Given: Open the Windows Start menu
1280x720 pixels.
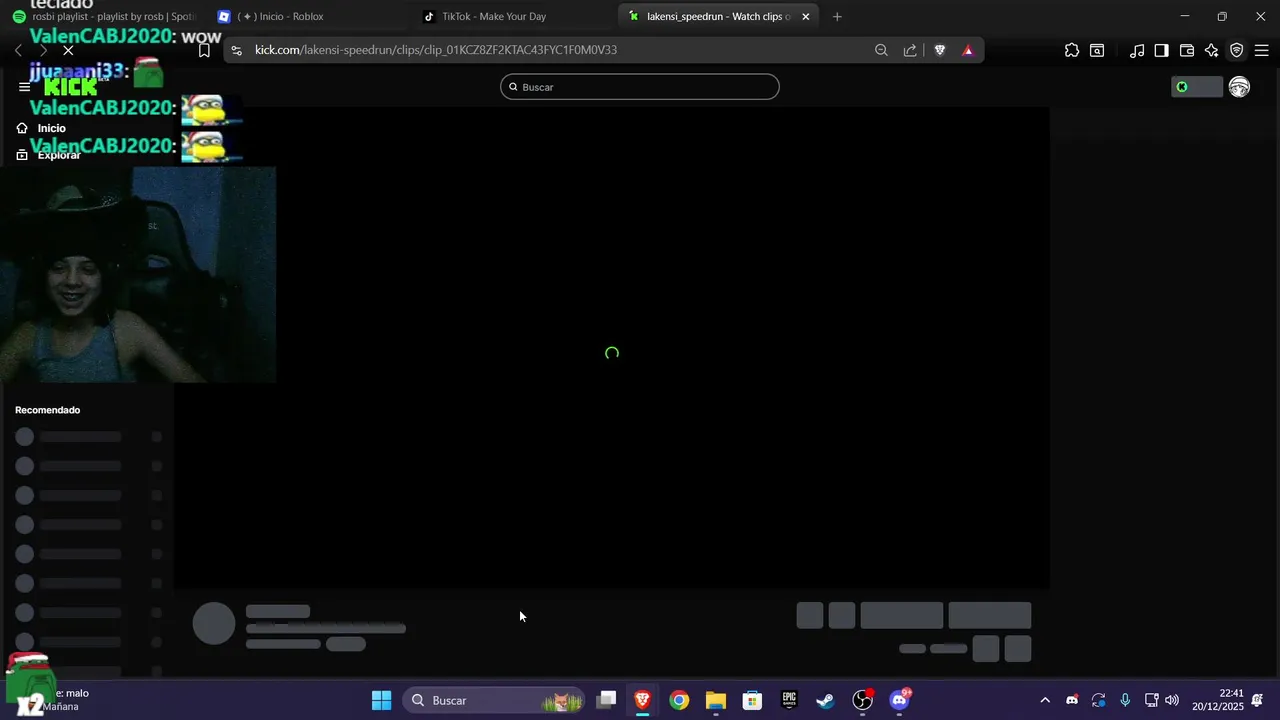Looking at the screenshot, I should 381,700.
